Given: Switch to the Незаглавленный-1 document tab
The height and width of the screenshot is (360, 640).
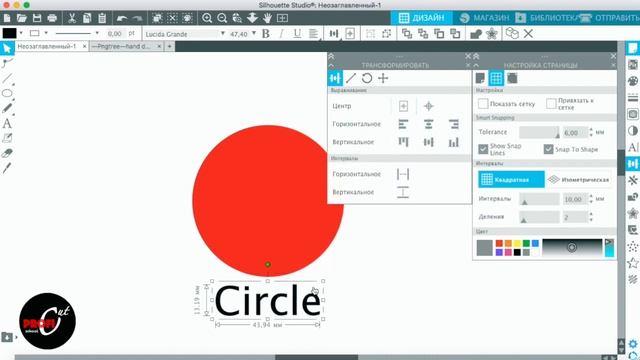Looking at the screenshot, I should tap(47, 47).
